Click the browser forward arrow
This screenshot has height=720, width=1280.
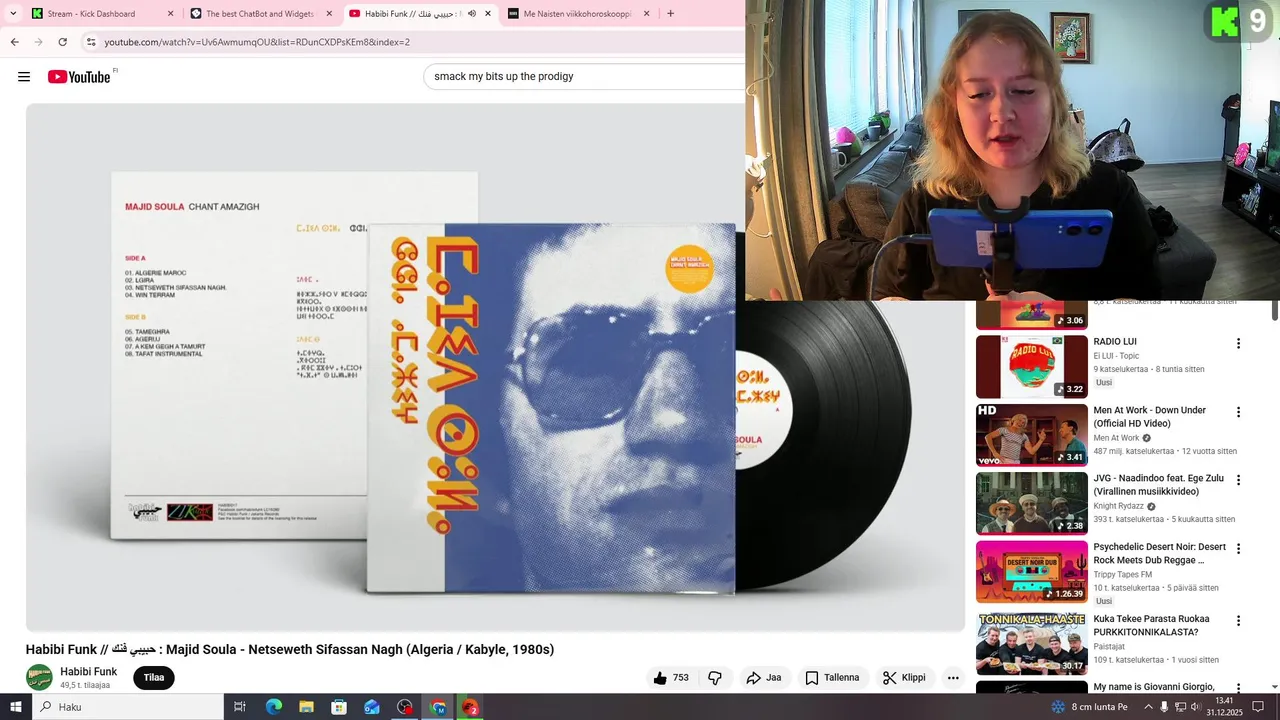tap(38, 42)
